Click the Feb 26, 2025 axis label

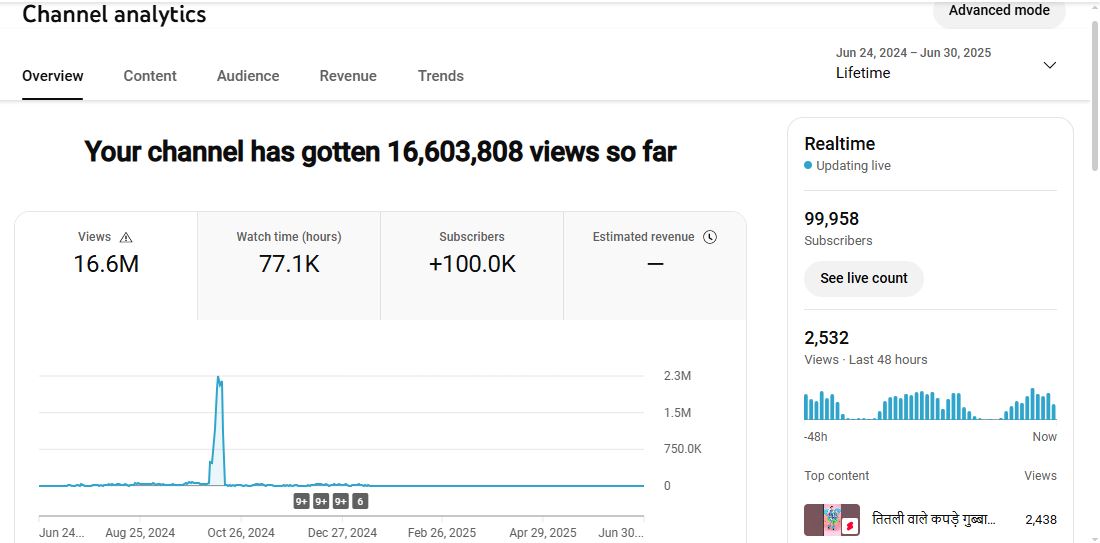442,532
